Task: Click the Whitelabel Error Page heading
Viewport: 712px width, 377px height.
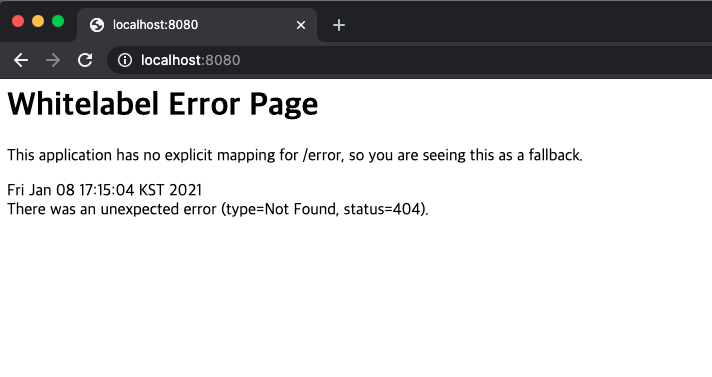Action: [x=163, y=104]
